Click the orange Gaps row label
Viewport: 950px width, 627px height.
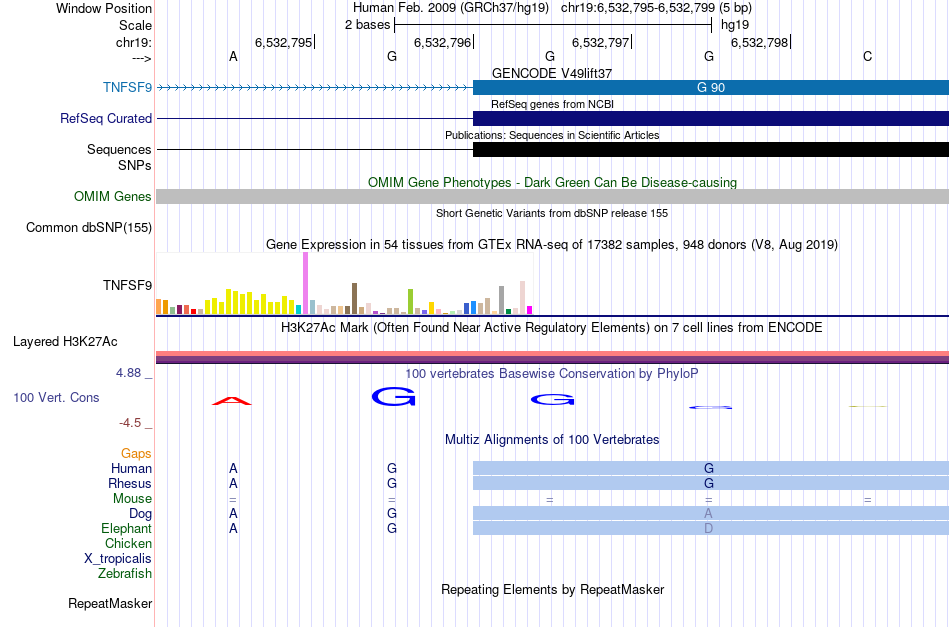pyautogui.click(x=136, y=453)
